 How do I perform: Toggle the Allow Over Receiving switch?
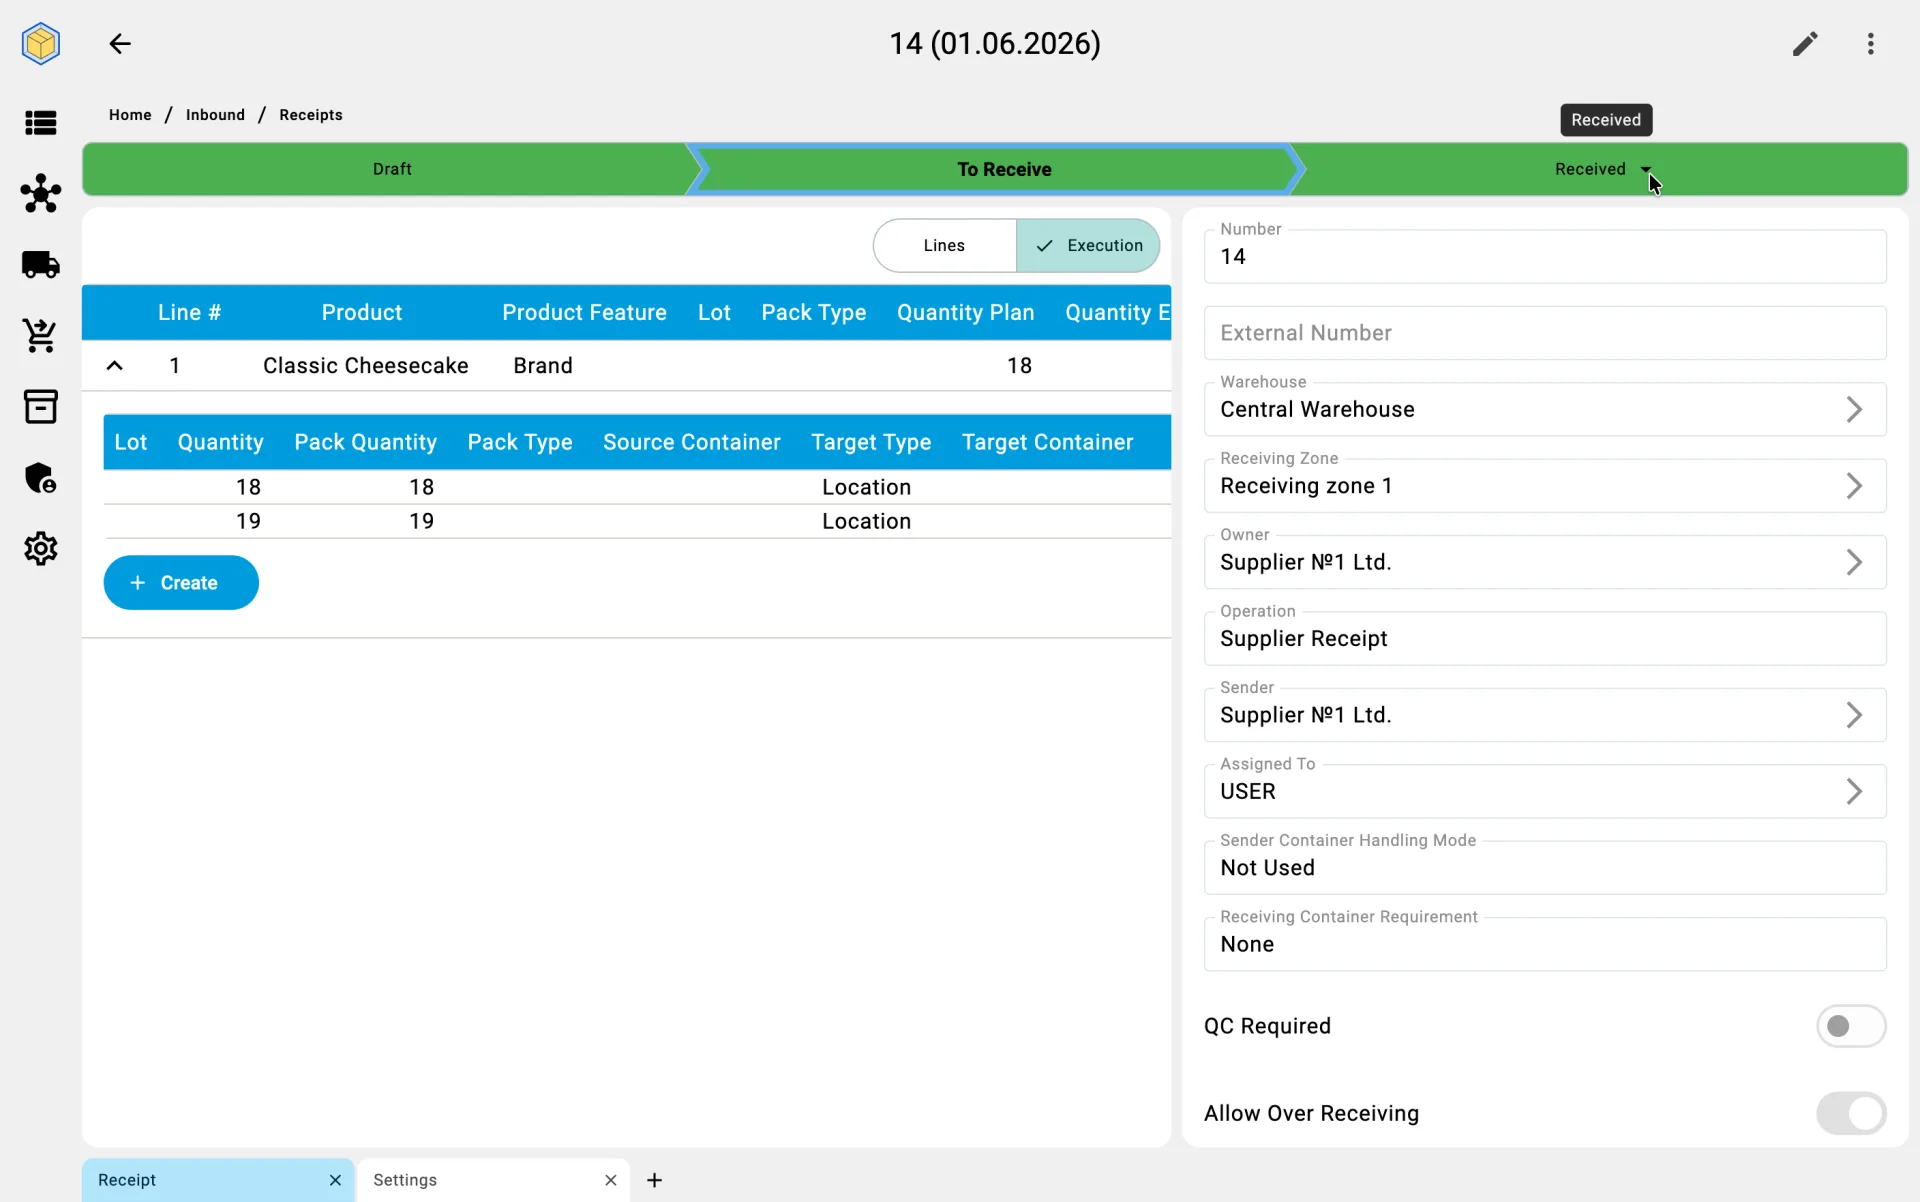[1851, 1113]
